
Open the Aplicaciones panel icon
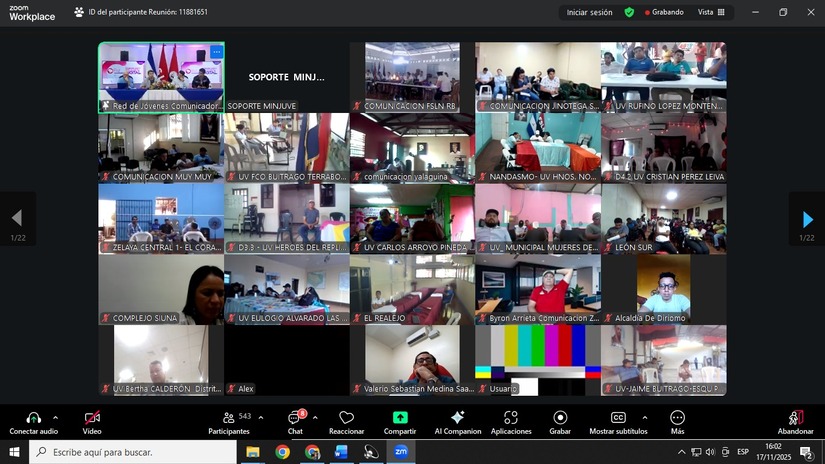coord(511,417)
